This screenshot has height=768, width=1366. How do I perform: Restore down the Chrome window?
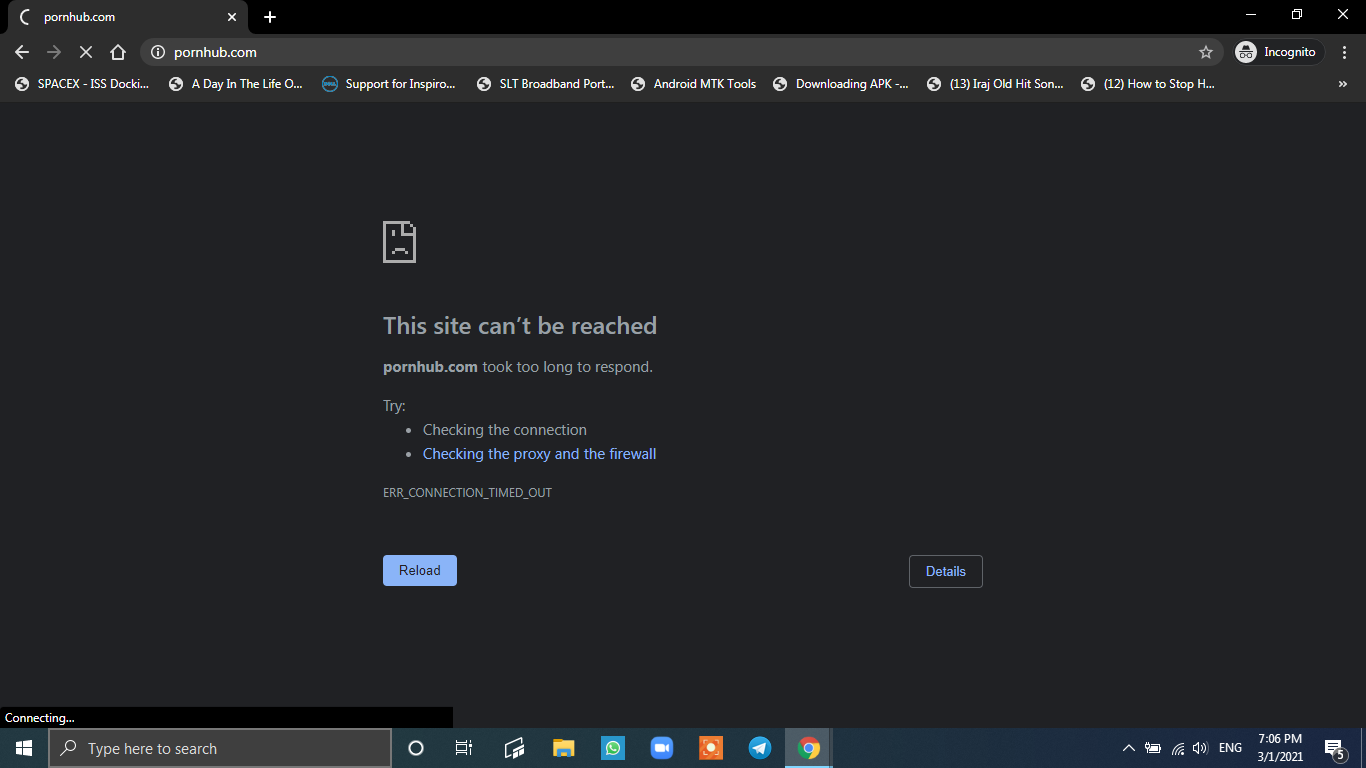1297,15
